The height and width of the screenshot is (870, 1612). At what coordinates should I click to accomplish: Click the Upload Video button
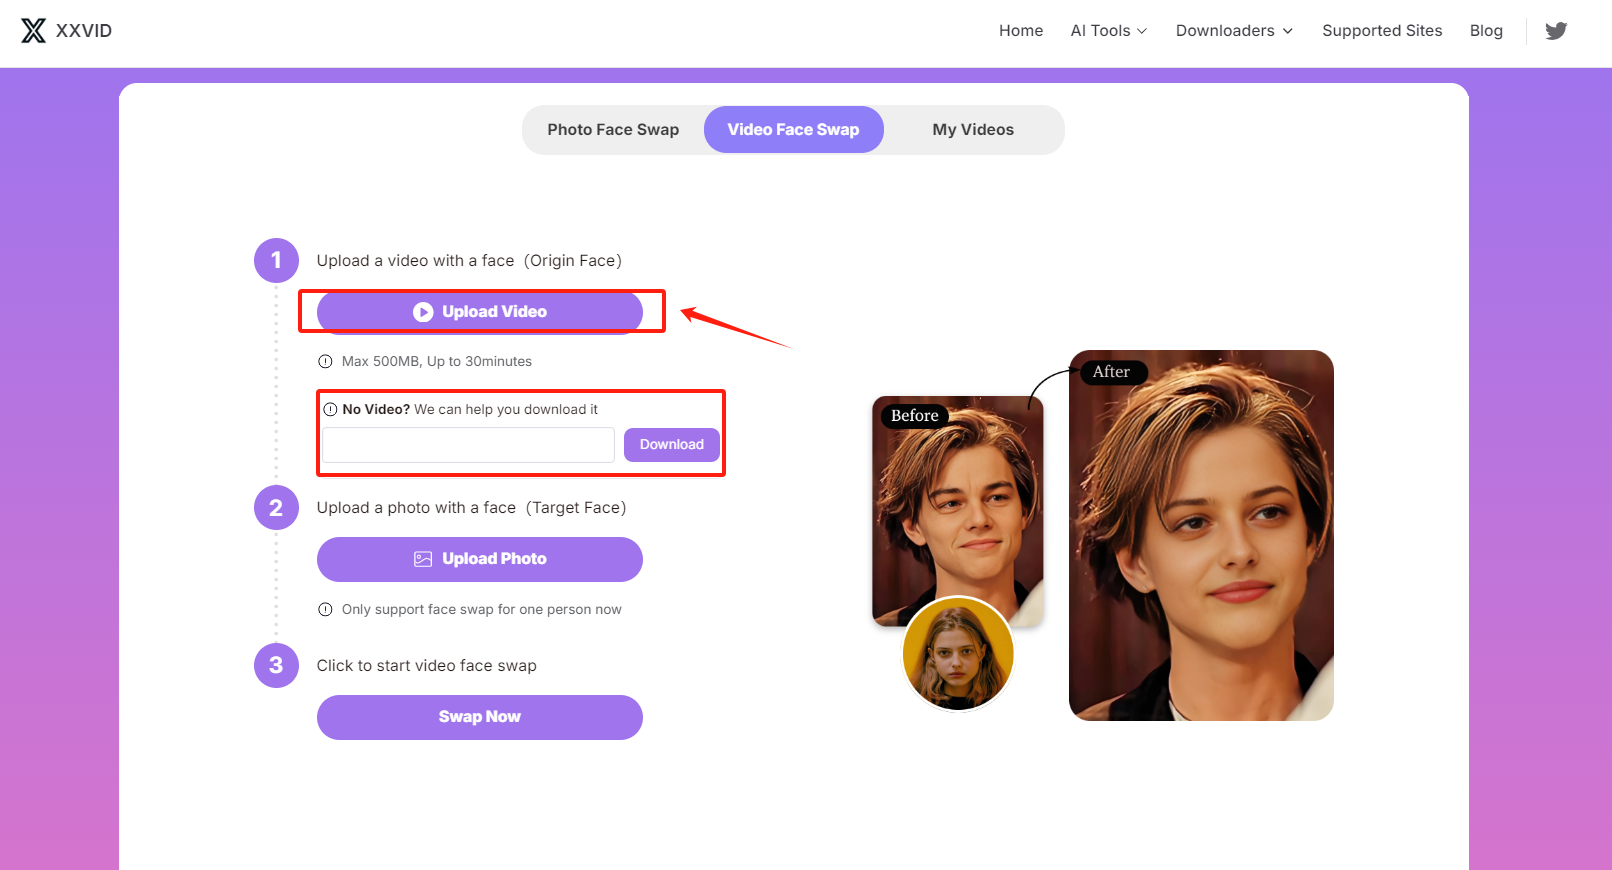480,312
